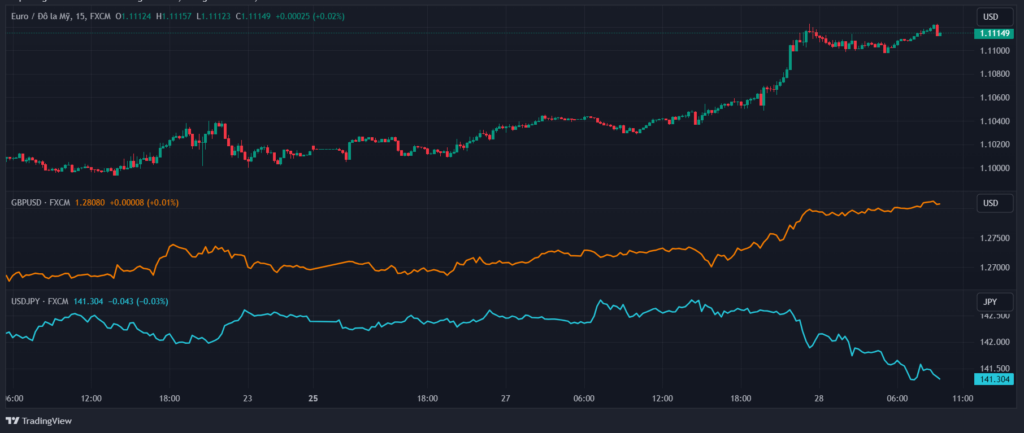Open JPY currency selector on USDJPY pane
Image resolution: width=1024 pixels, height=433 pixels.
pyautogui.click(x=991, y=300)
